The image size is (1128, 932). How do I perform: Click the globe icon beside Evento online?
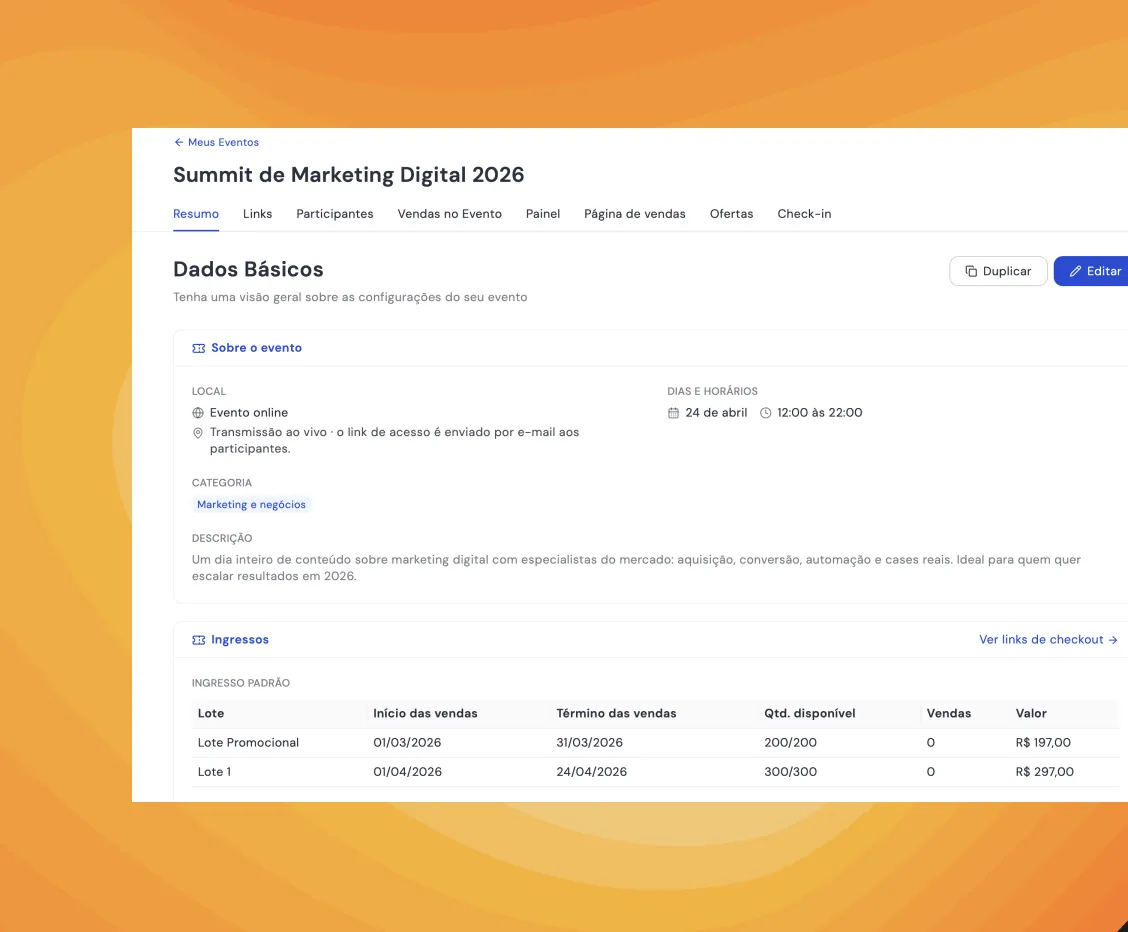coord(198,413)
